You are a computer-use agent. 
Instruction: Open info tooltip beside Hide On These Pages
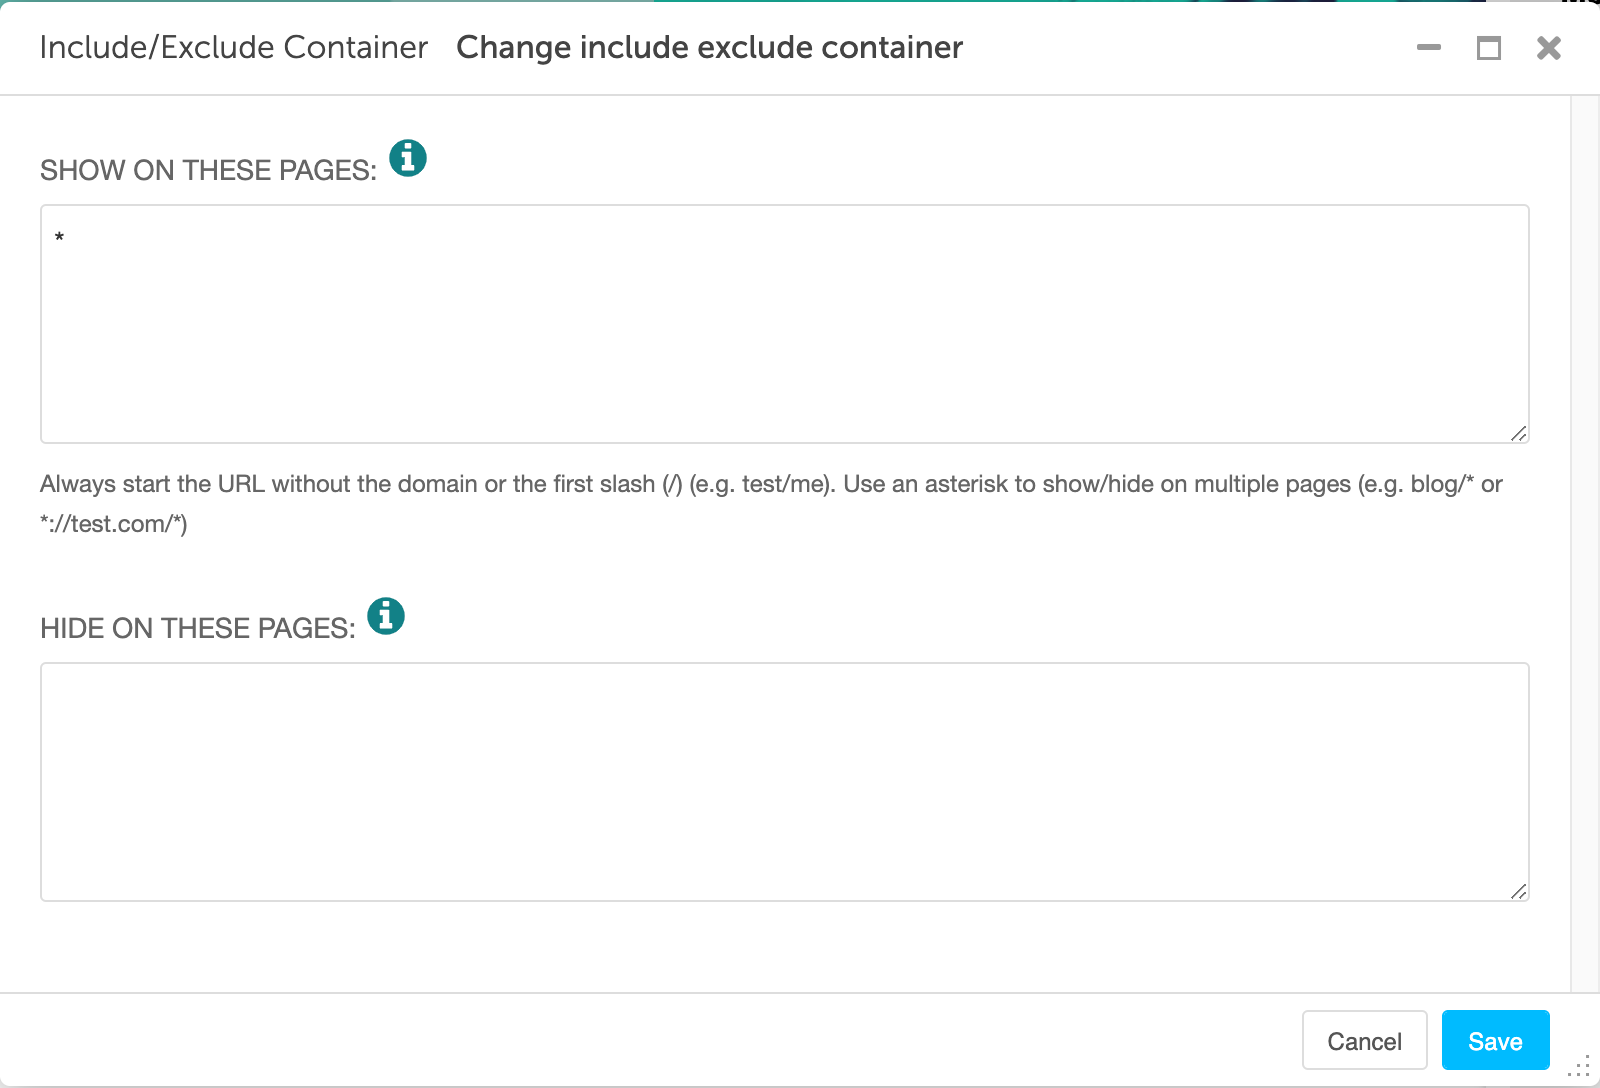[x=386, y=616]
